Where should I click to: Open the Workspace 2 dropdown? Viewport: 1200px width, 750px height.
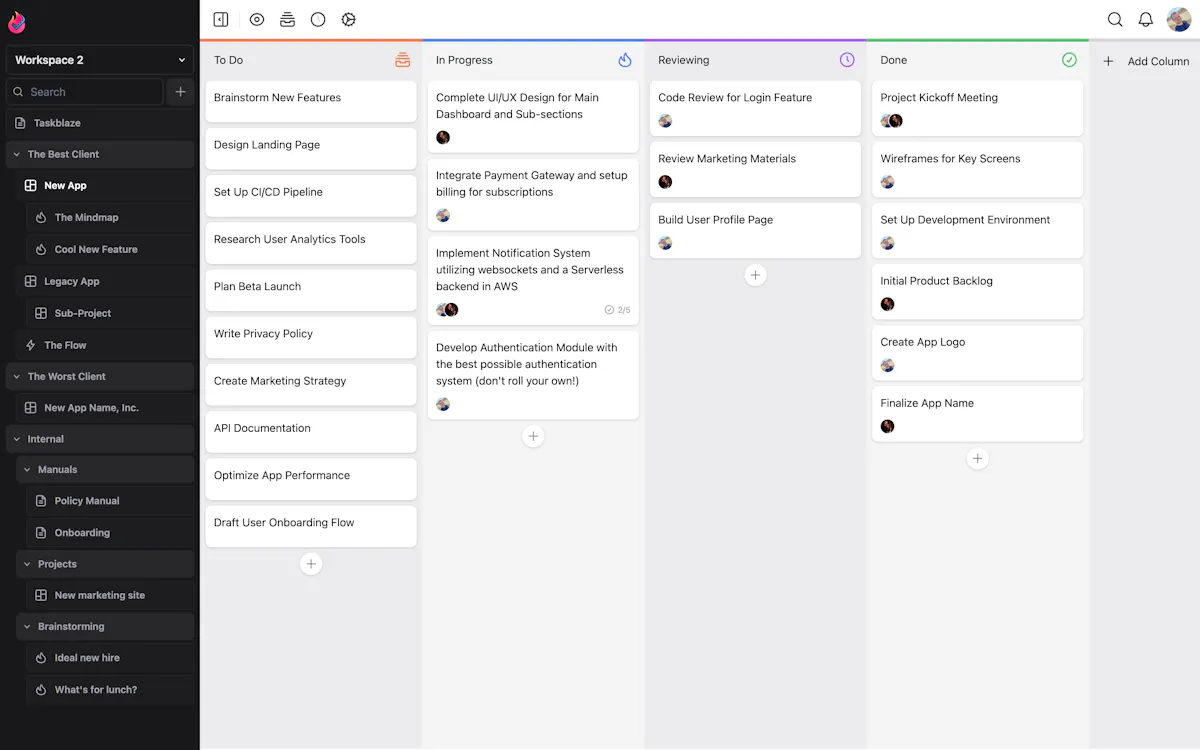click(x=100, y=60)
